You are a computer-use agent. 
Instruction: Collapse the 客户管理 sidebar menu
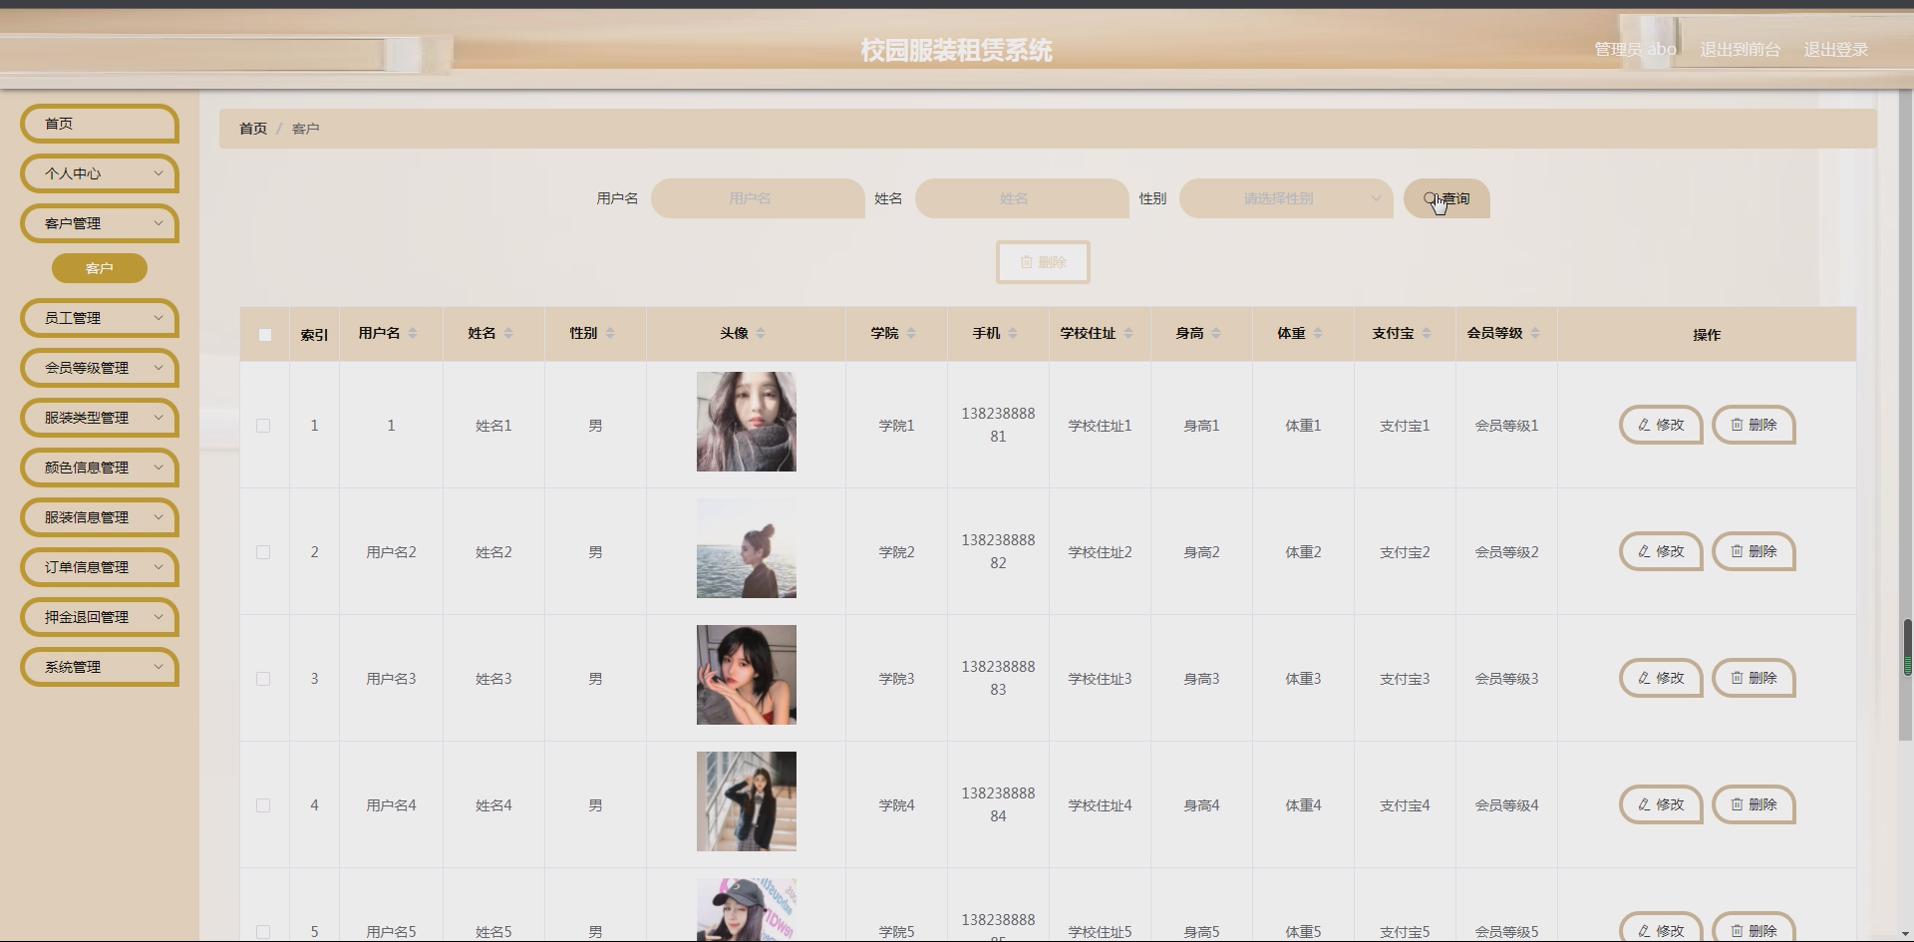pos(100,224)
